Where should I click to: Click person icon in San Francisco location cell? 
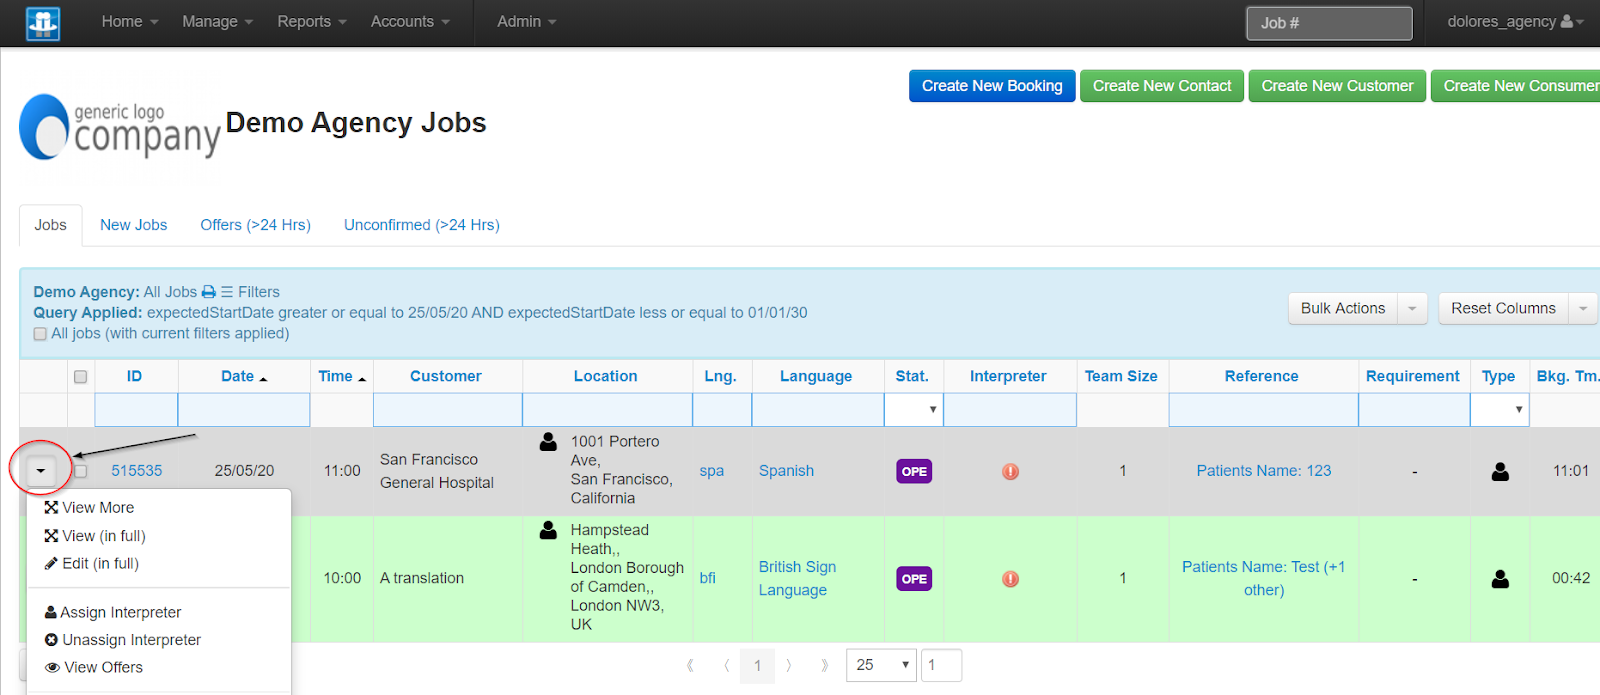[548, 442]
